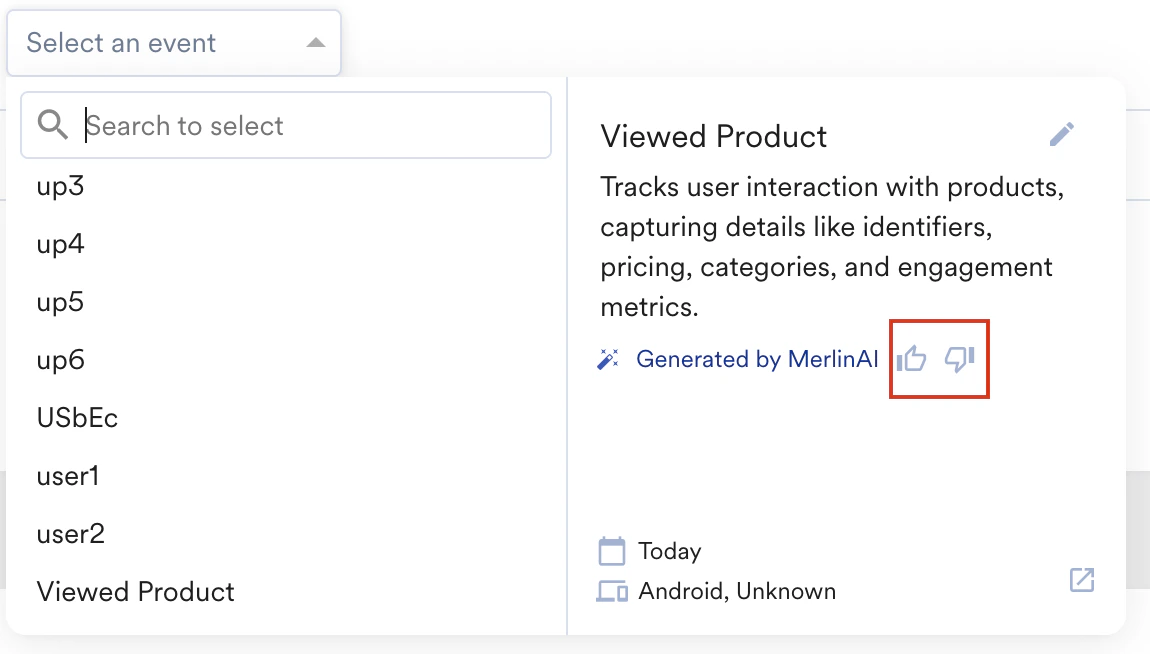Select Viewed Product in the event list
Image resolution: width=1150 pixels, height=654 pixels.
(x=135, y=591)
